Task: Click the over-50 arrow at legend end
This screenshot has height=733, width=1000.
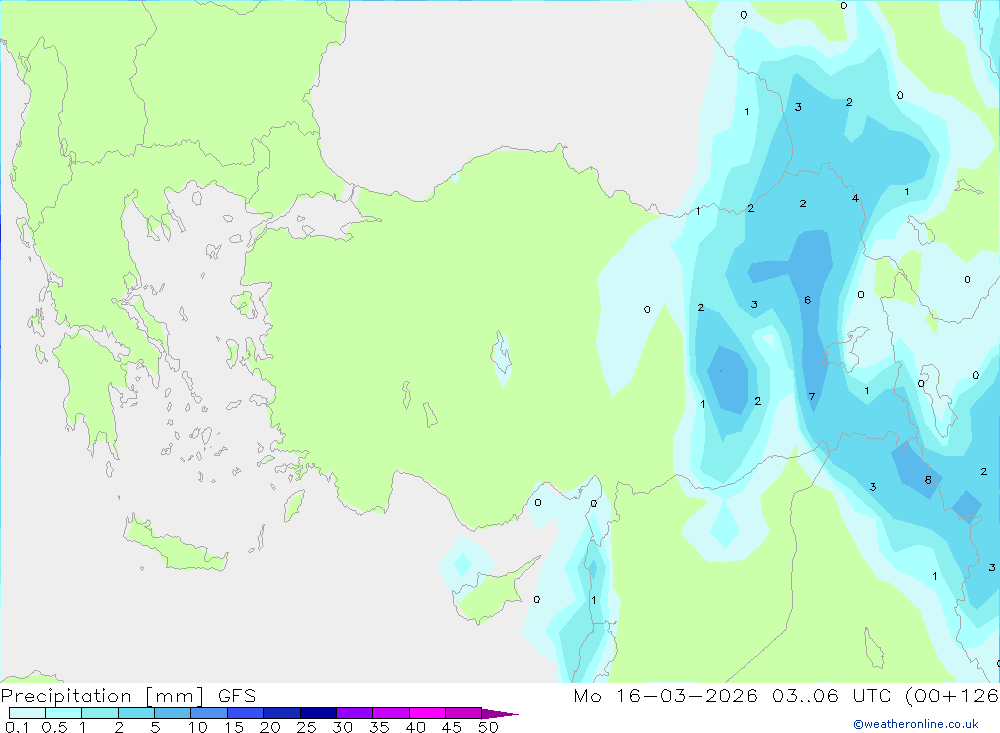Action: point(500,713)
